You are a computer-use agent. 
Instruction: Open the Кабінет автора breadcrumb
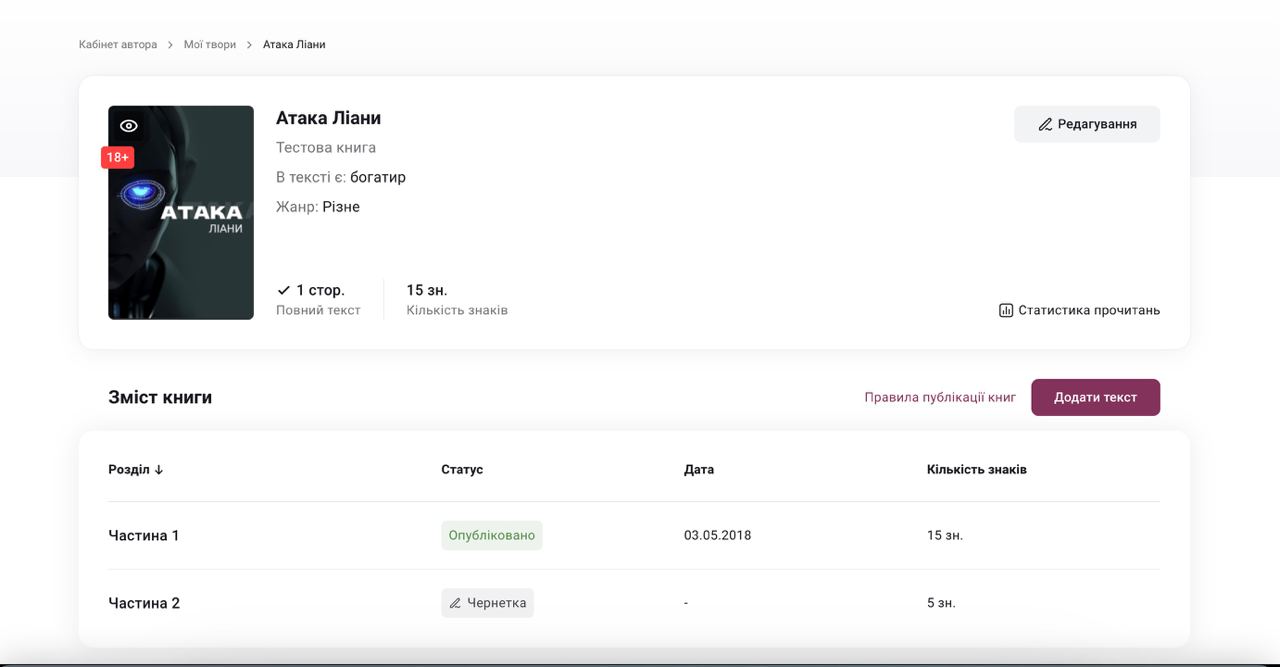click(118, 44)
